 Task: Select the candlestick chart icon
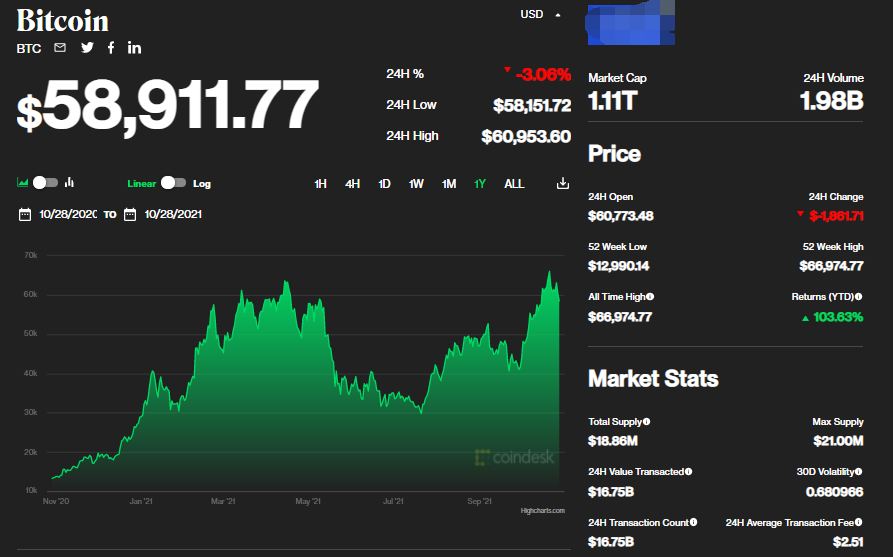click(x=69, y=182)
